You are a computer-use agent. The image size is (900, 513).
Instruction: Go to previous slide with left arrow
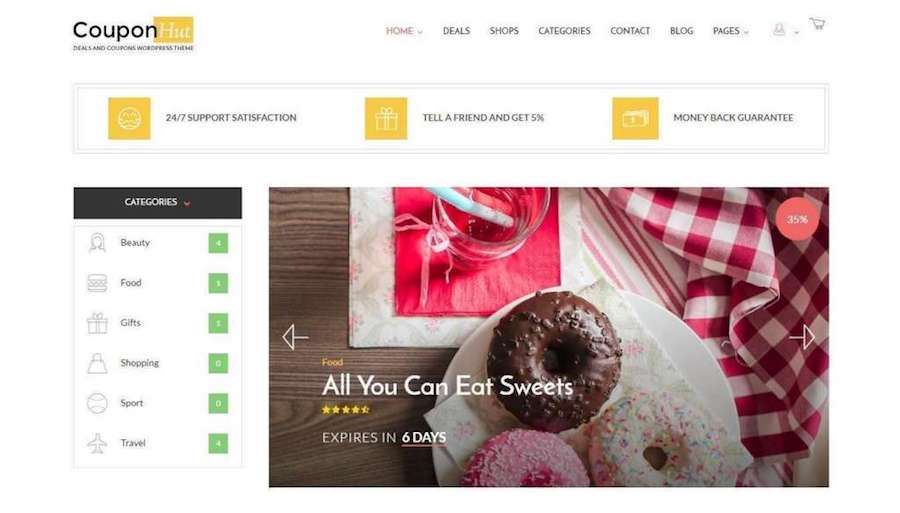click(295, 337)
